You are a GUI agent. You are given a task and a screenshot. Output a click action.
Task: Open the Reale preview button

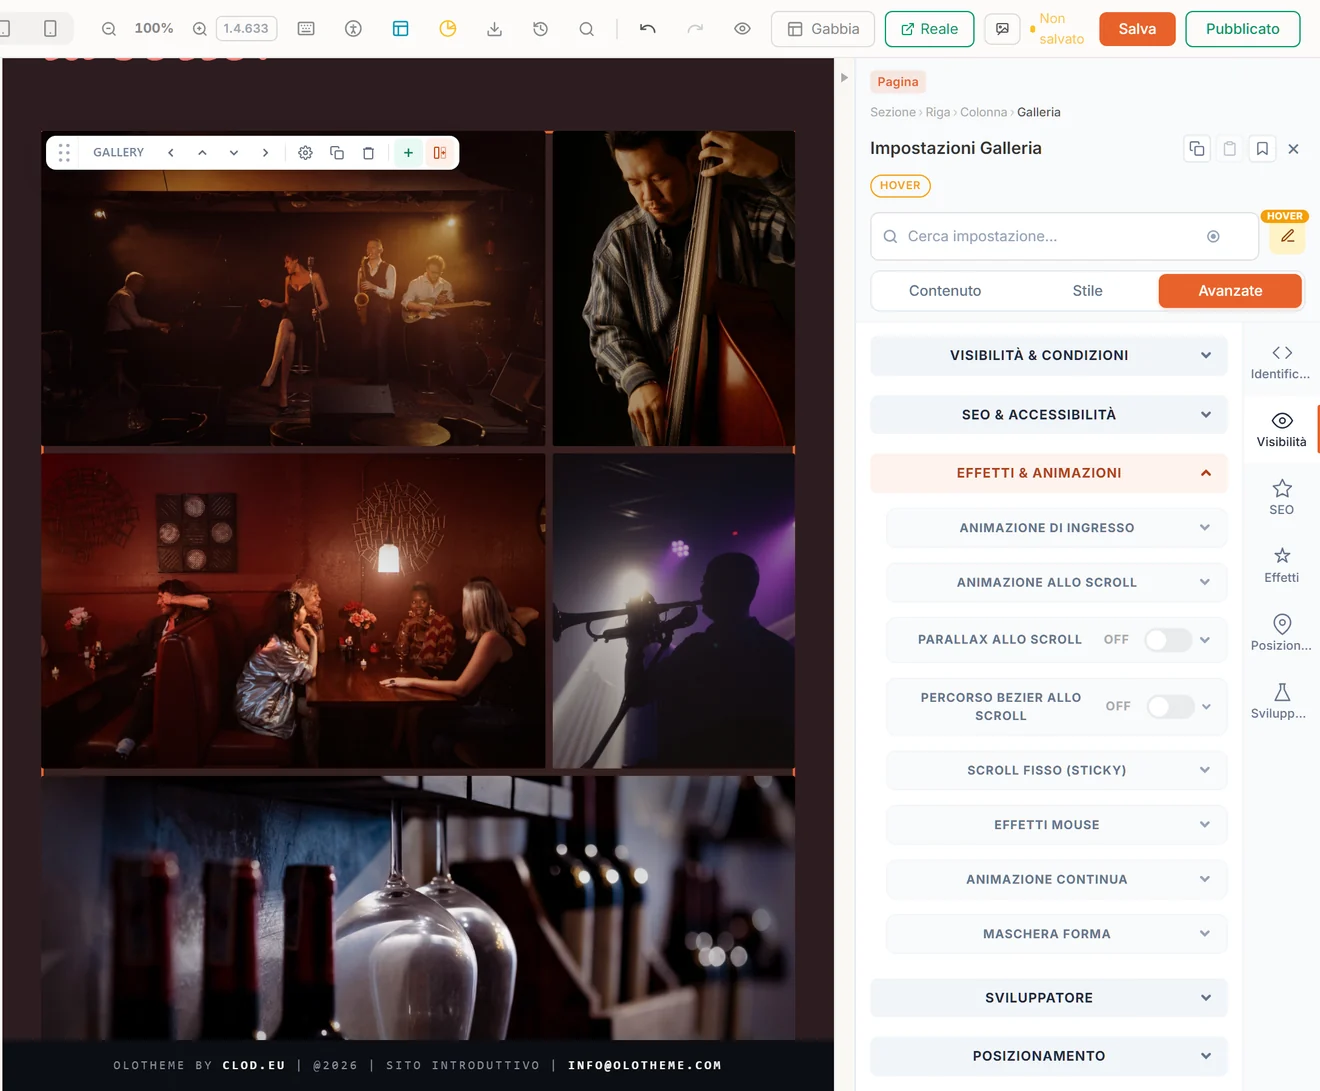[x=929, y=29]
